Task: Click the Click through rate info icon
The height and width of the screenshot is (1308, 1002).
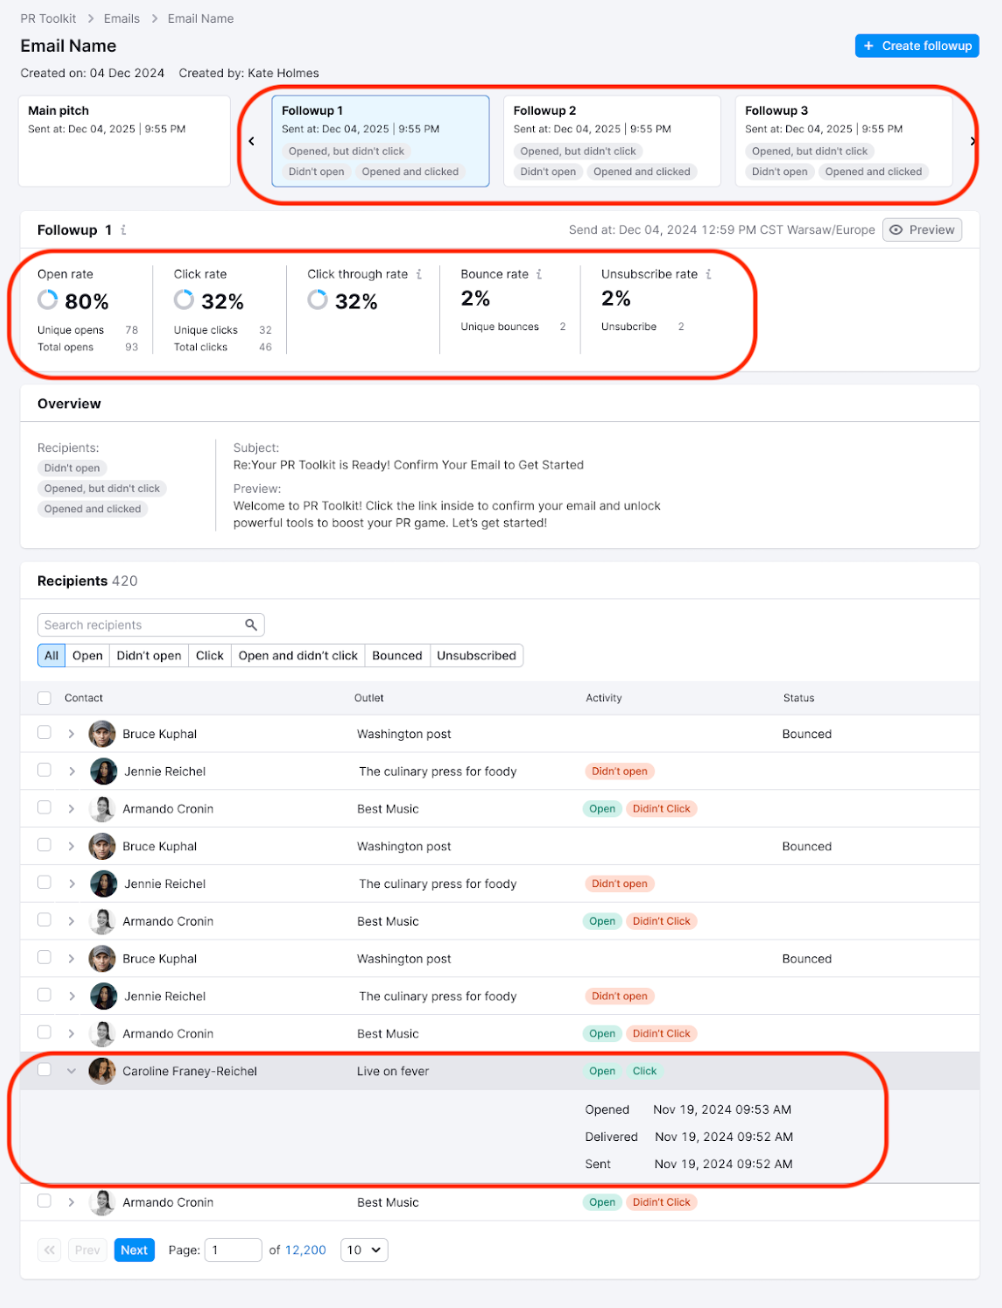Action: pos(419,274)
